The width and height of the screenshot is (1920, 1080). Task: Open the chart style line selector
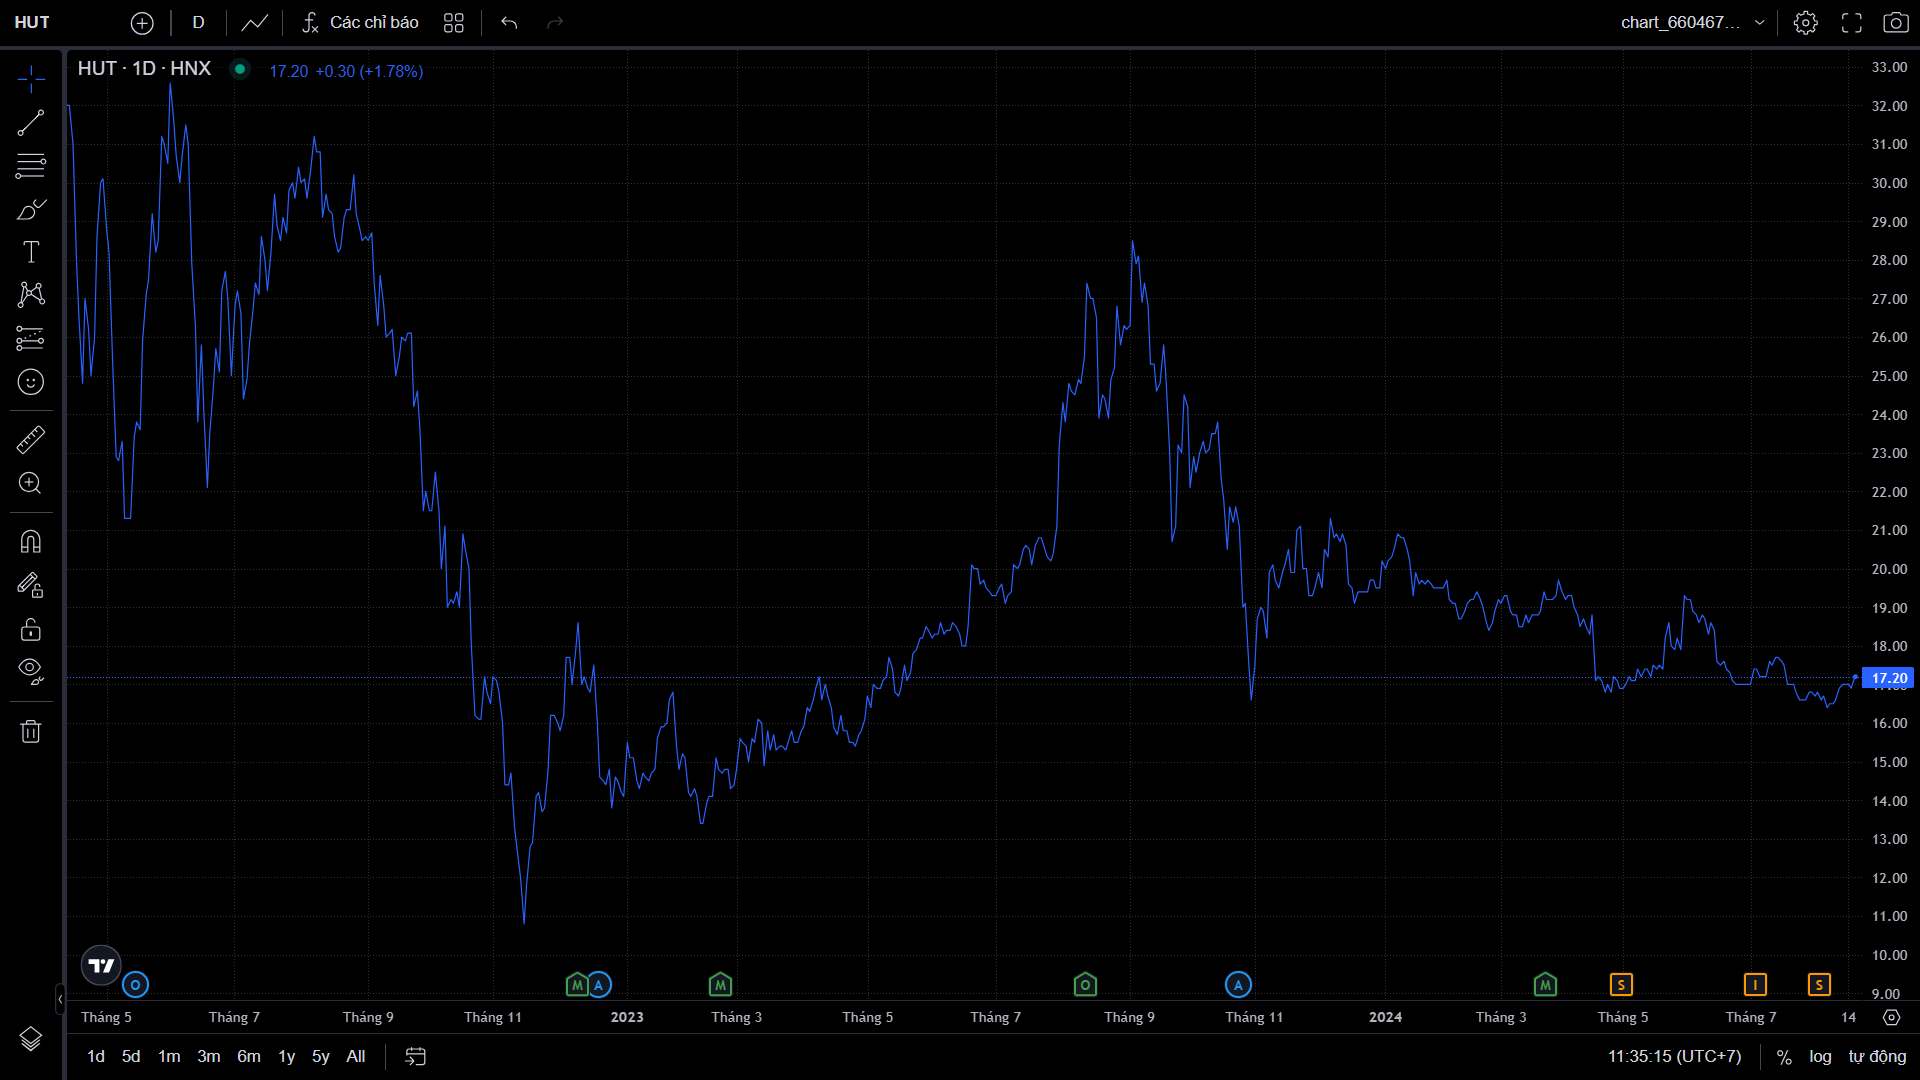point(255,23)
